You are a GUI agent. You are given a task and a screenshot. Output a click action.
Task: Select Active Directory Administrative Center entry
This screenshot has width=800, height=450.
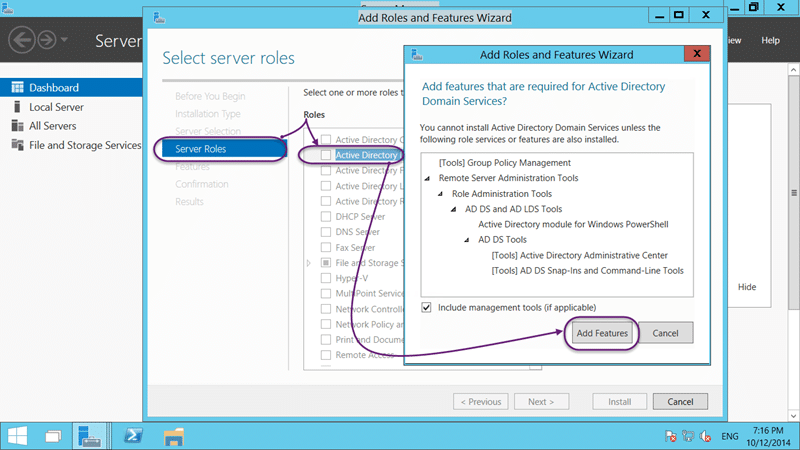pyautogui.click(x=580, y=255)
